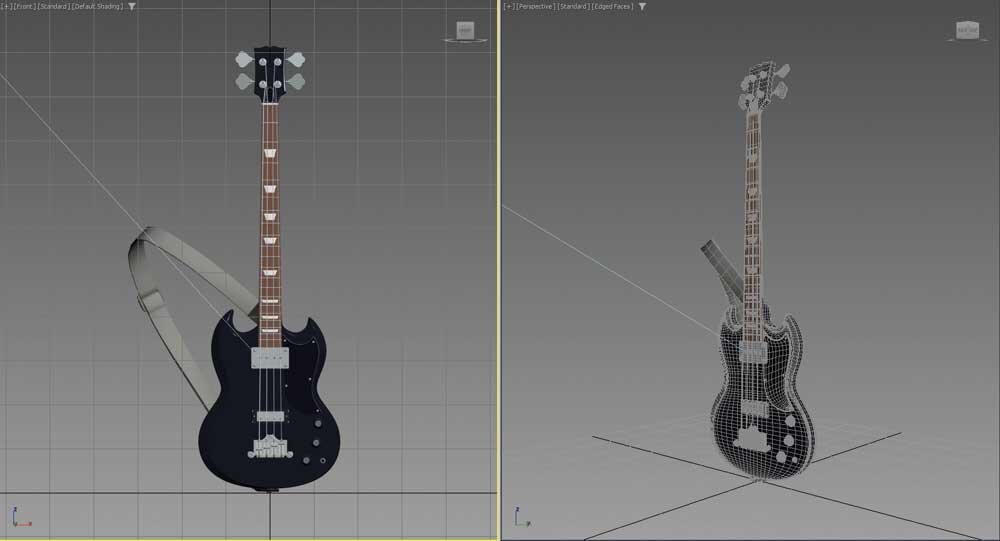Click the ViewCube in Perspective viewport
Viewport: 1000px width, 541px height.
[x=967, y=30]
